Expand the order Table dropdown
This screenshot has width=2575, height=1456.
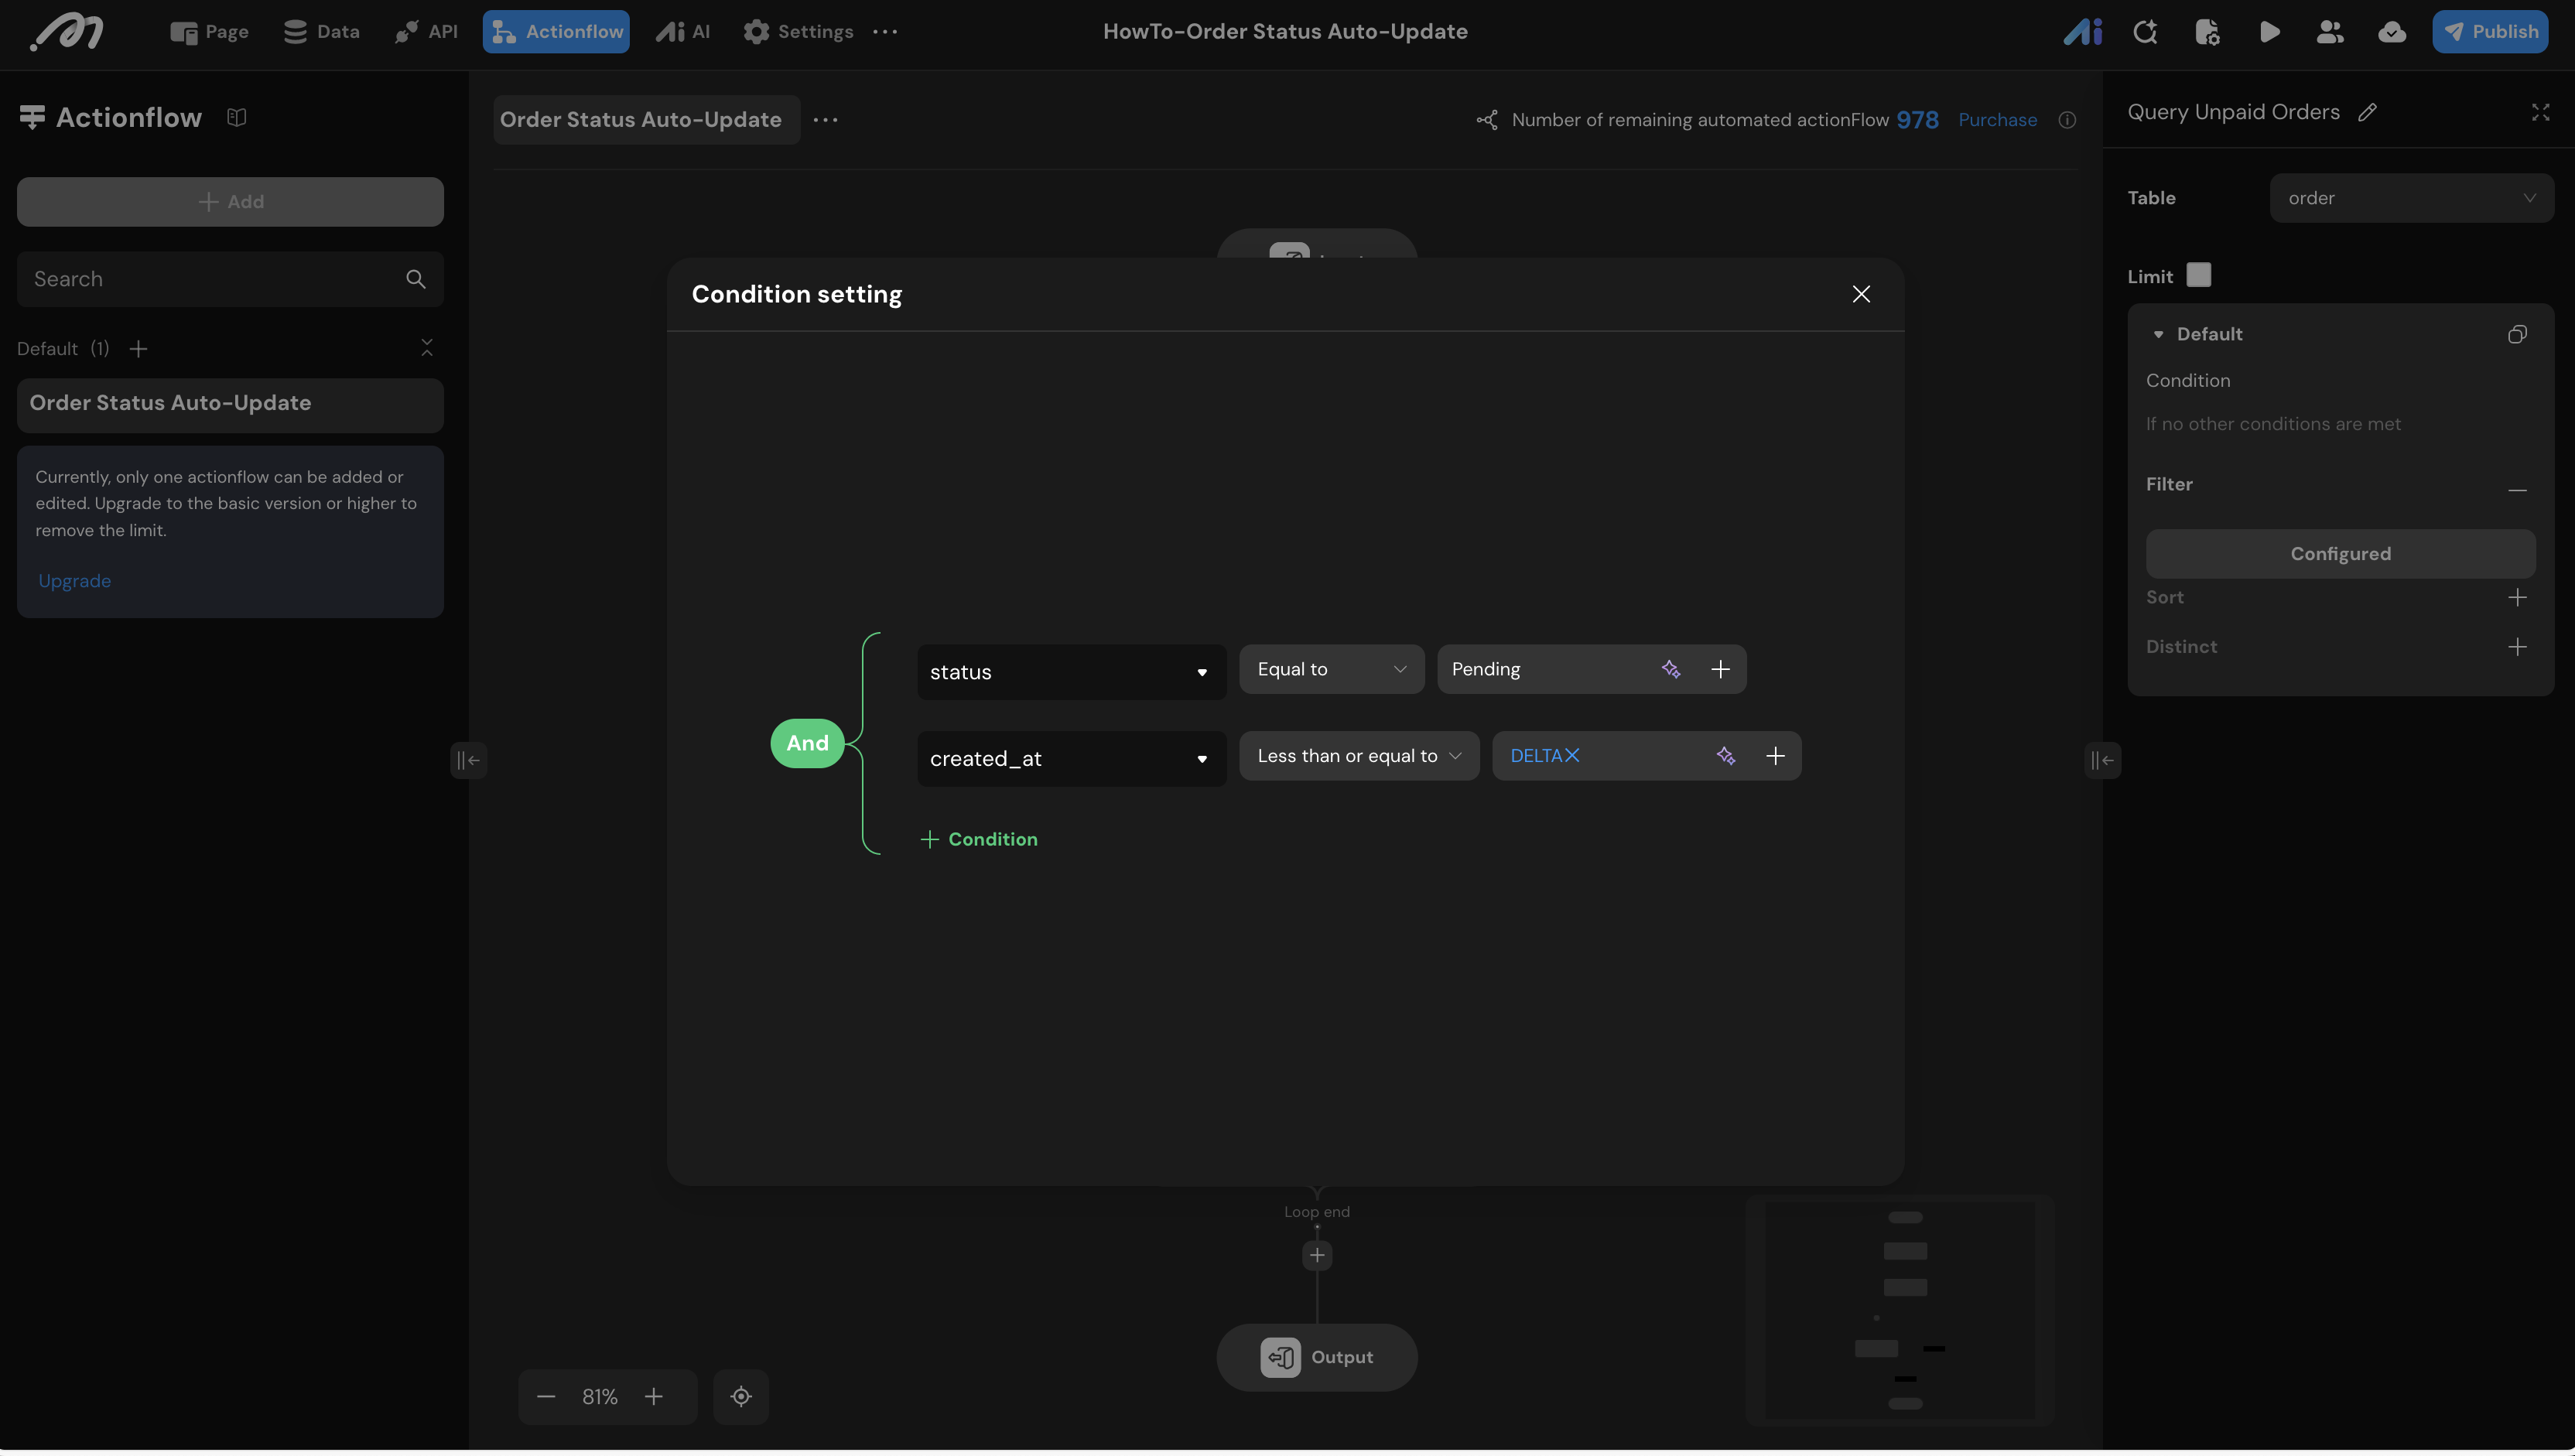point(2411,198)
